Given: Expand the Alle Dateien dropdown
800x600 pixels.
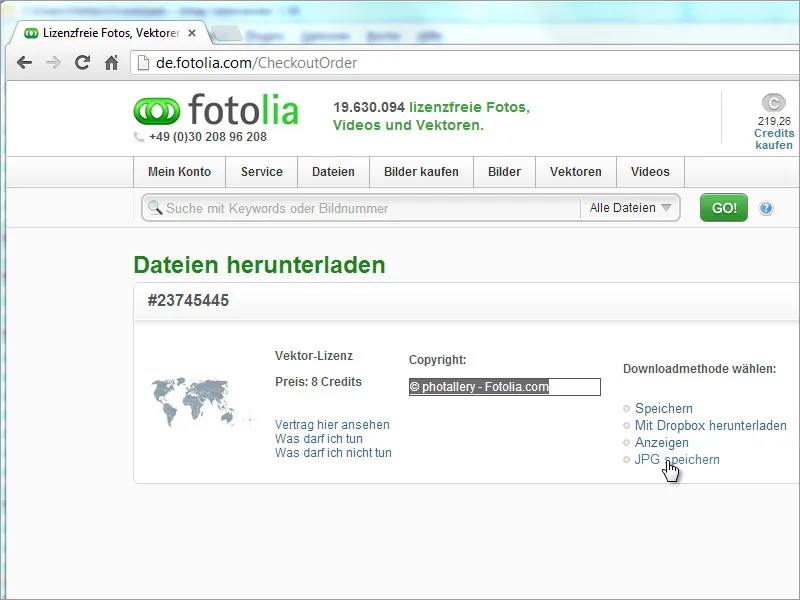Looking at the screenshot, I should [x=630, y=208].
